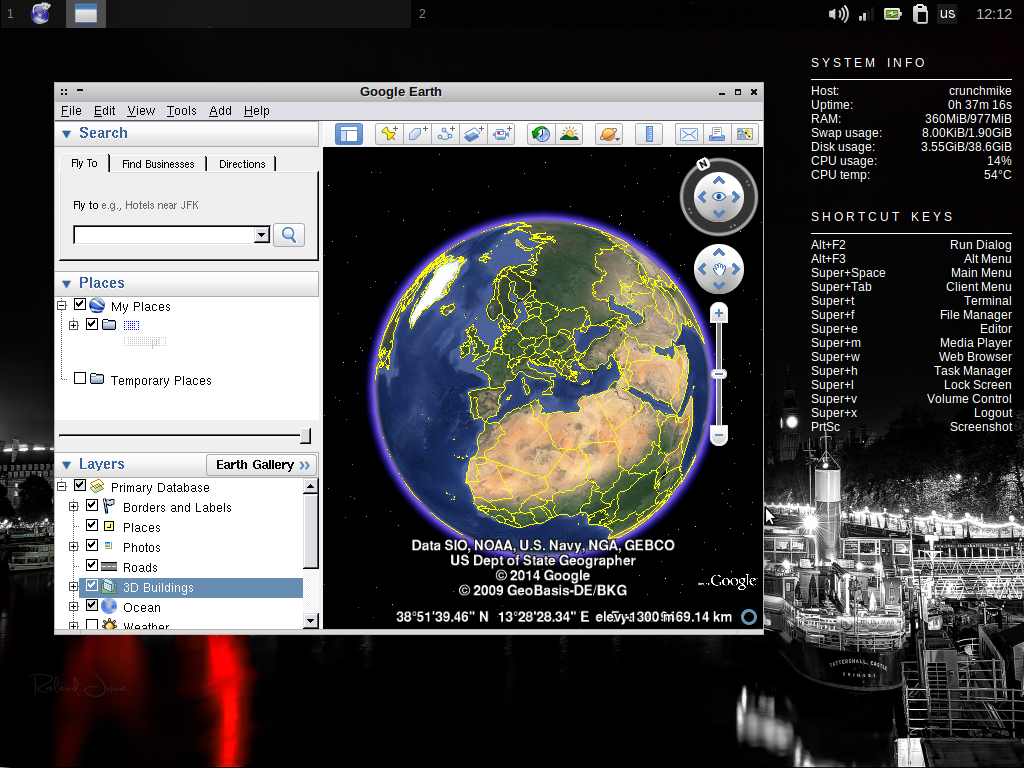Click us keyboard layout indicator
The height and width of the screenshot is (768, 1024).
click(x=948, y=14)
